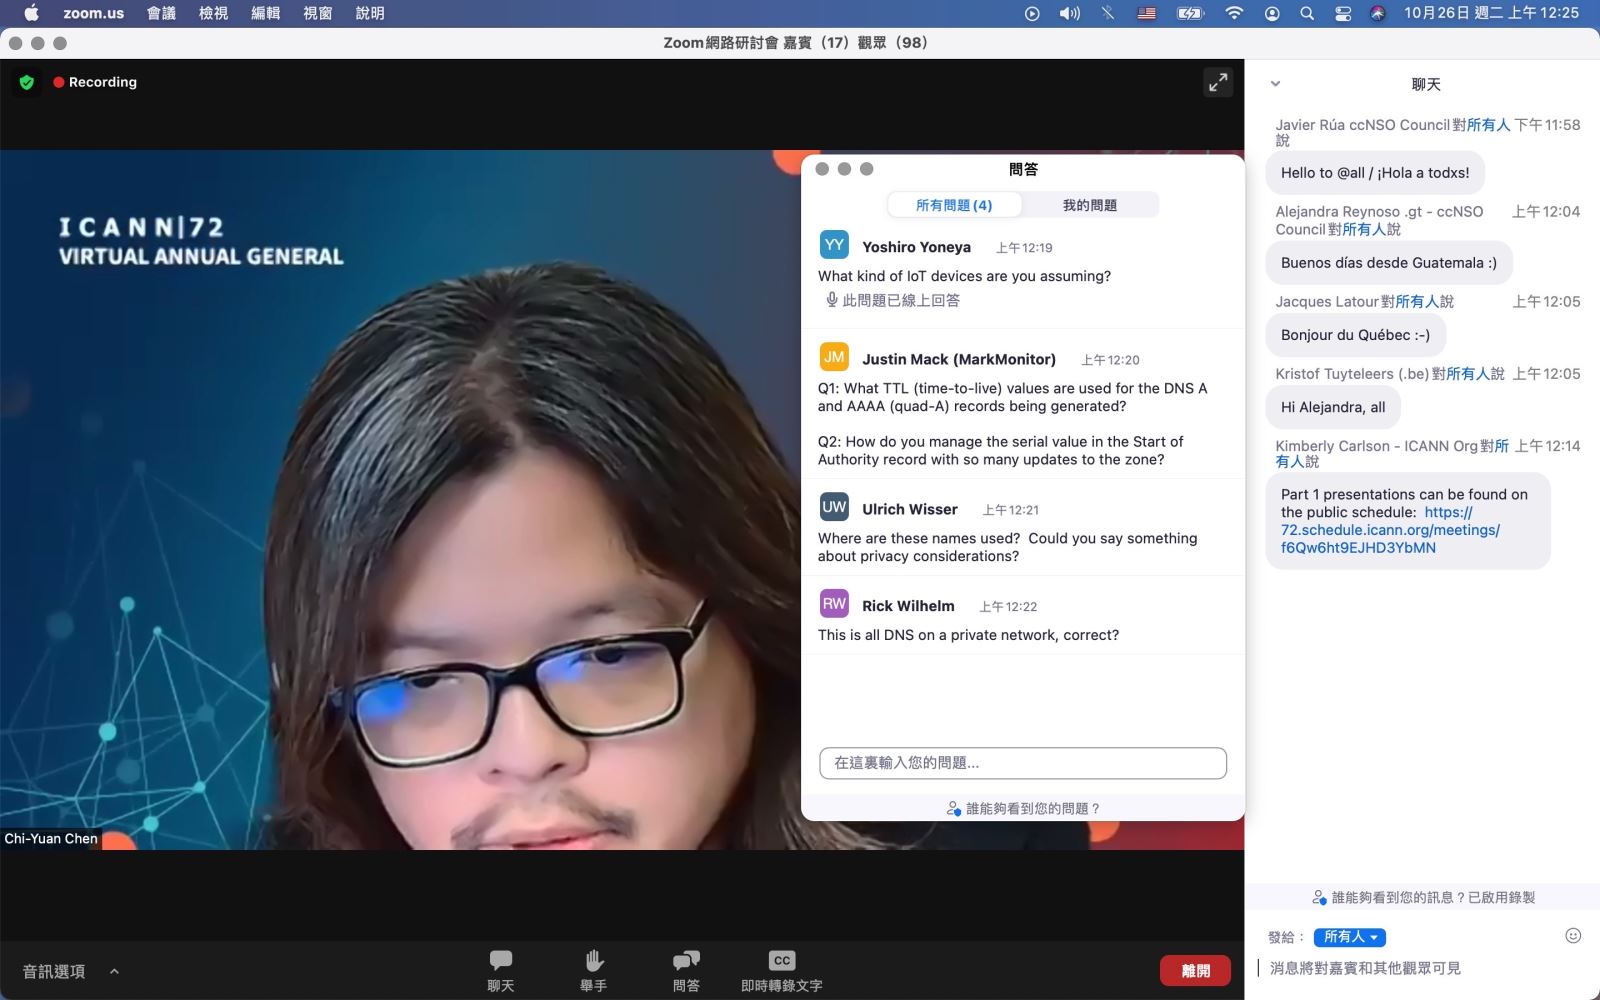Screen dimensions: 1600x1000
Task: Expand the audio options caret beside 音訊選項
Action: click(x=114, y=971)
